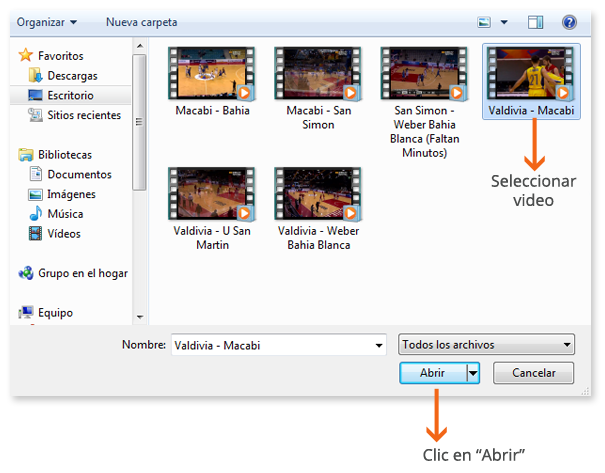The image size is (605, 473).
Task: Open the Todos los archivos filter dropdown
Action: (486, 345)
